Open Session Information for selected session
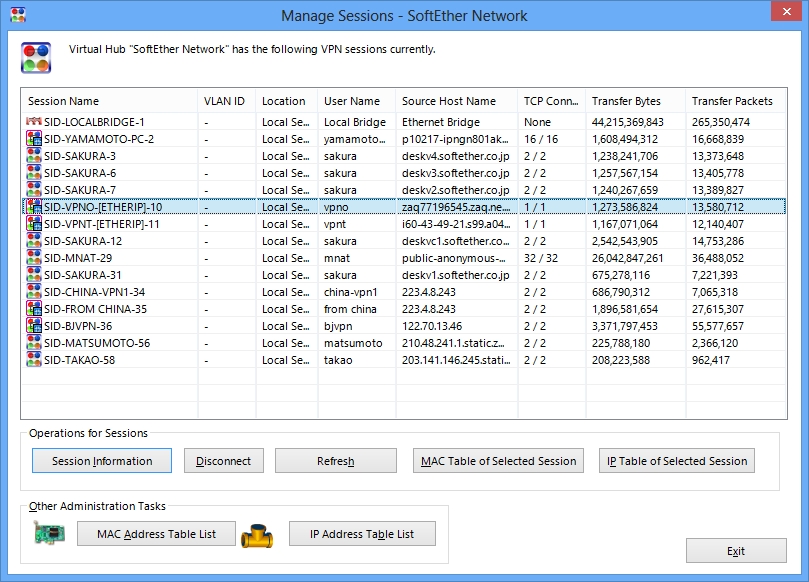 point(102,461)
